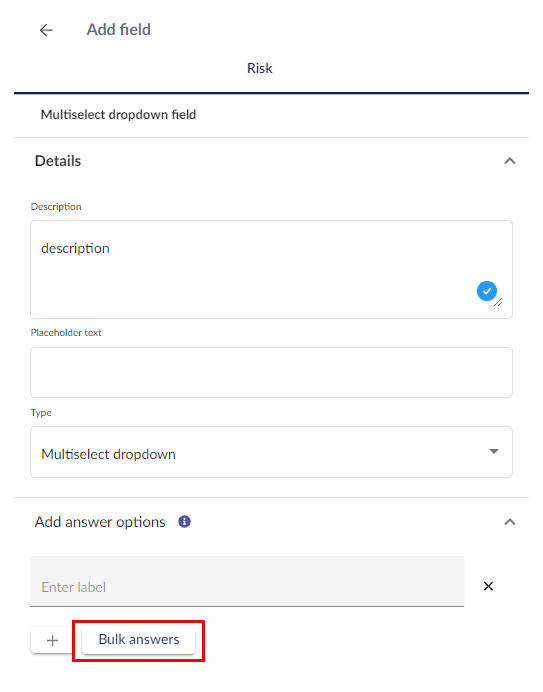Click the blue checkmark in the Description box
The width and height of the screenshot is (543, 692).
coord(486,291)
